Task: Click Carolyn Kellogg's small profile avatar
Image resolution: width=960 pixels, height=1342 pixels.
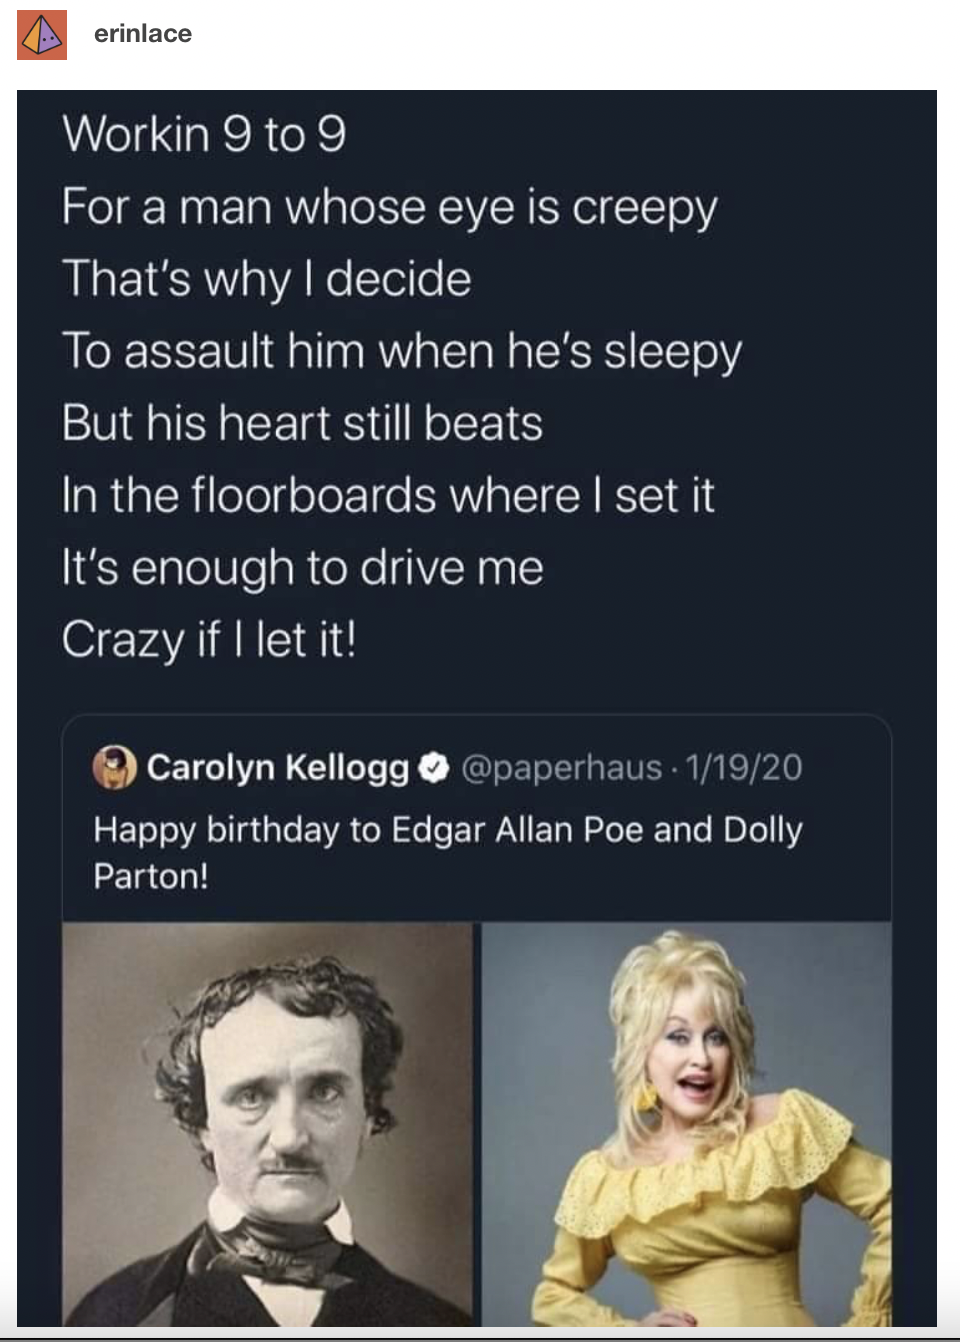Action: [115, 768]
